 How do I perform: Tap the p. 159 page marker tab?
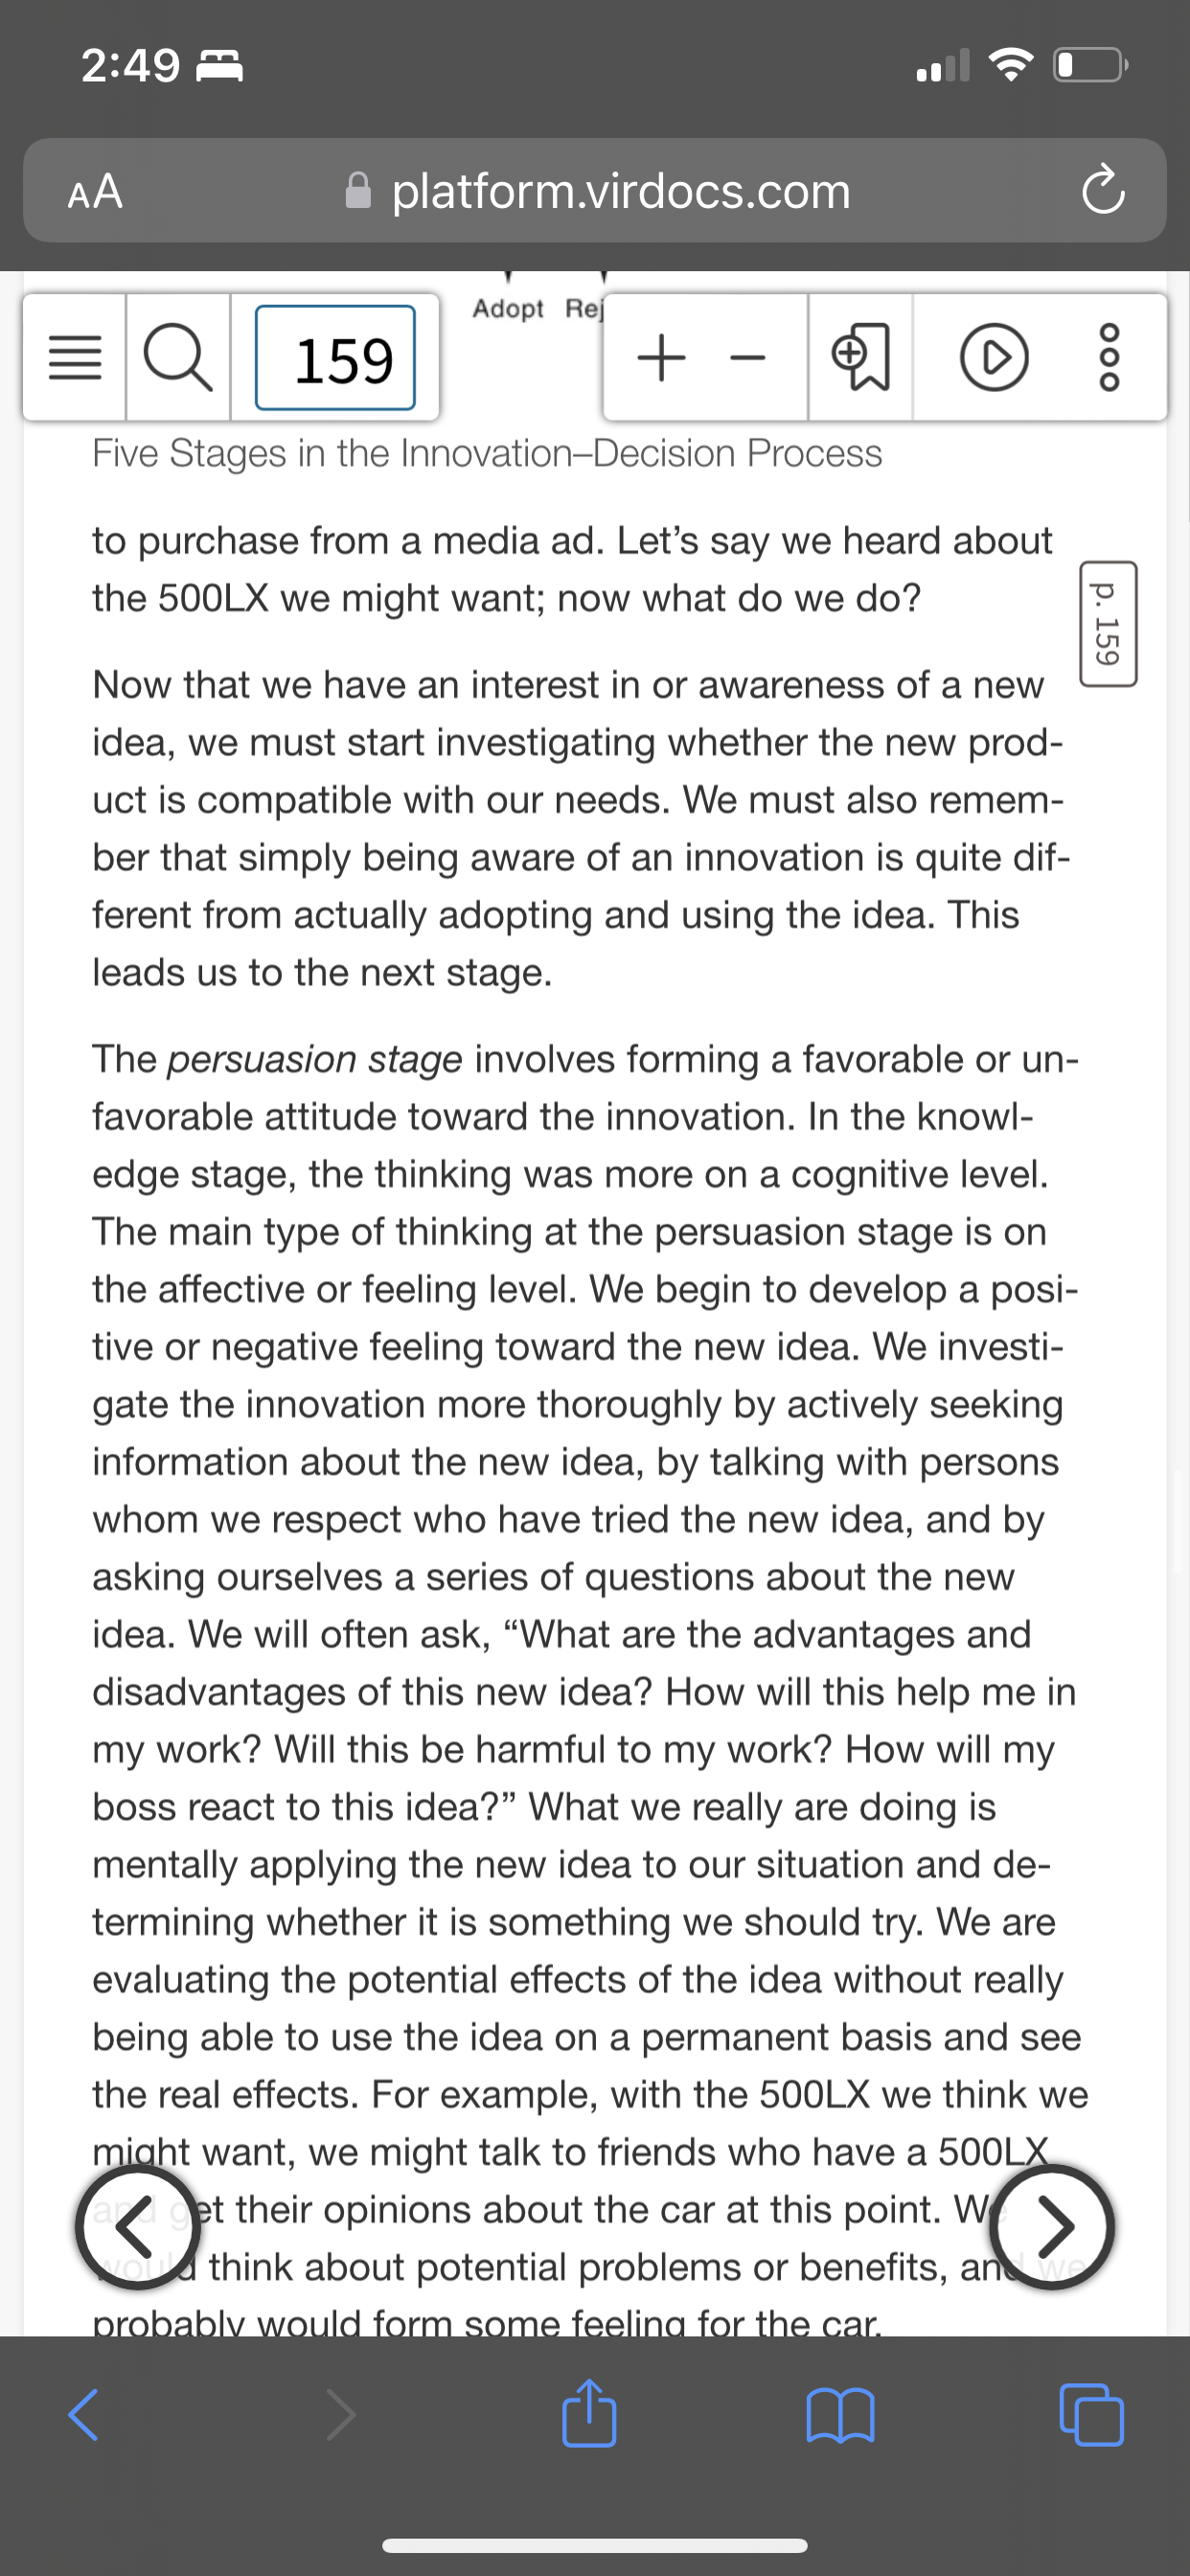point(1108,624)
